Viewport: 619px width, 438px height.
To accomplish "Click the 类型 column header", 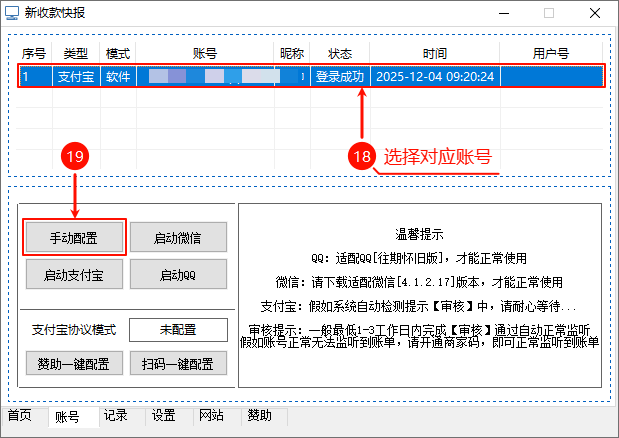I will pos(76,53).
